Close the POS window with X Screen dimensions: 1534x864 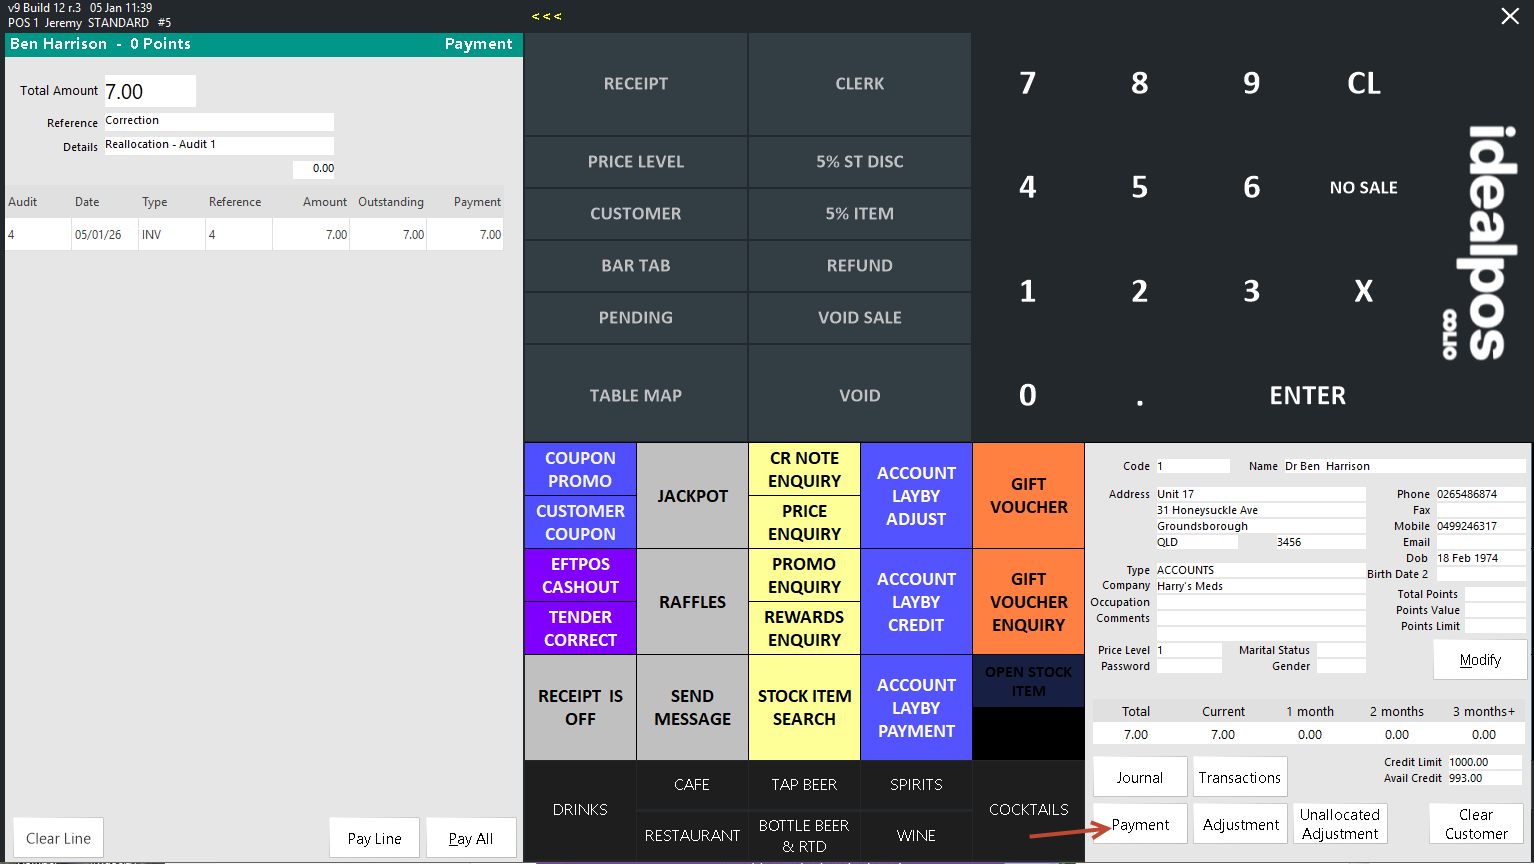1509,16
